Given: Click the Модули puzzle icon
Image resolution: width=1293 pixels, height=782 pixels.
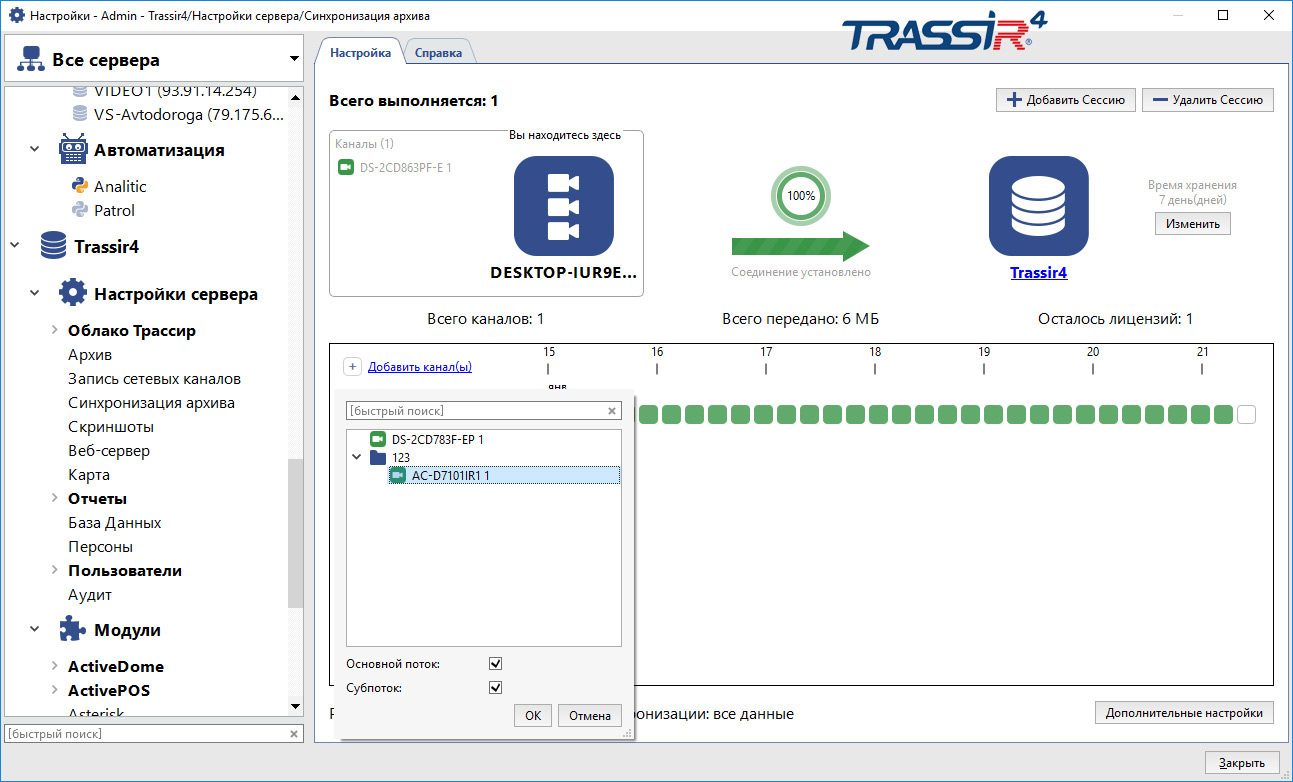Looking at the screenshot, I should click(x=71, y=629).
